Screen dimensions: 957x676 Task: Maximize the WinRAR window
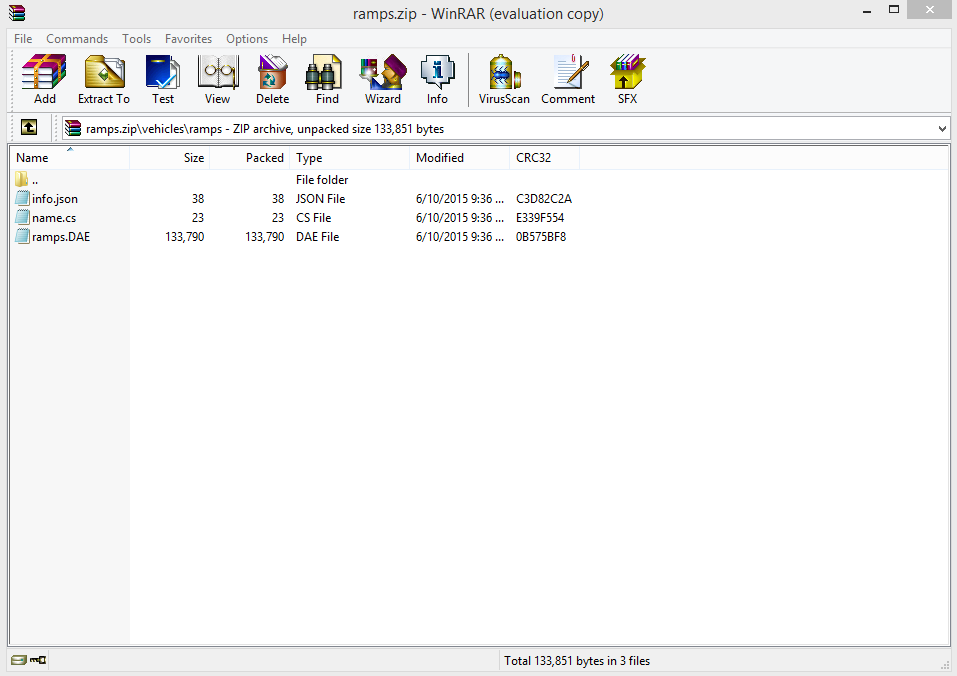[894, 10]
